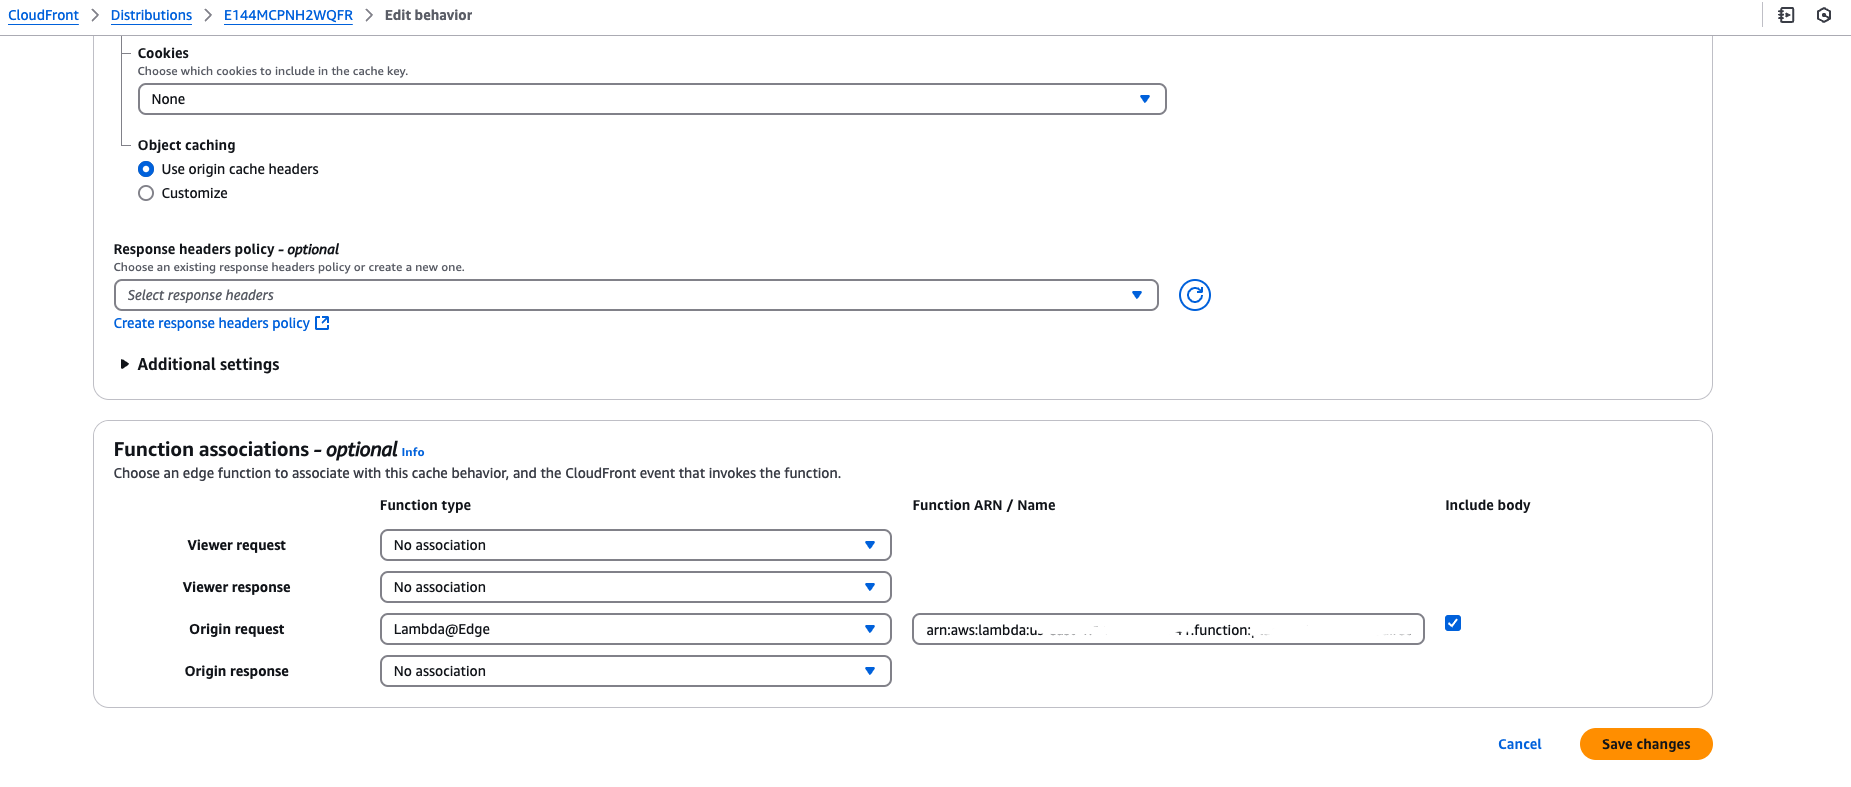
Task: Toggle the Include body checkbox
Action: point(1453,623)
